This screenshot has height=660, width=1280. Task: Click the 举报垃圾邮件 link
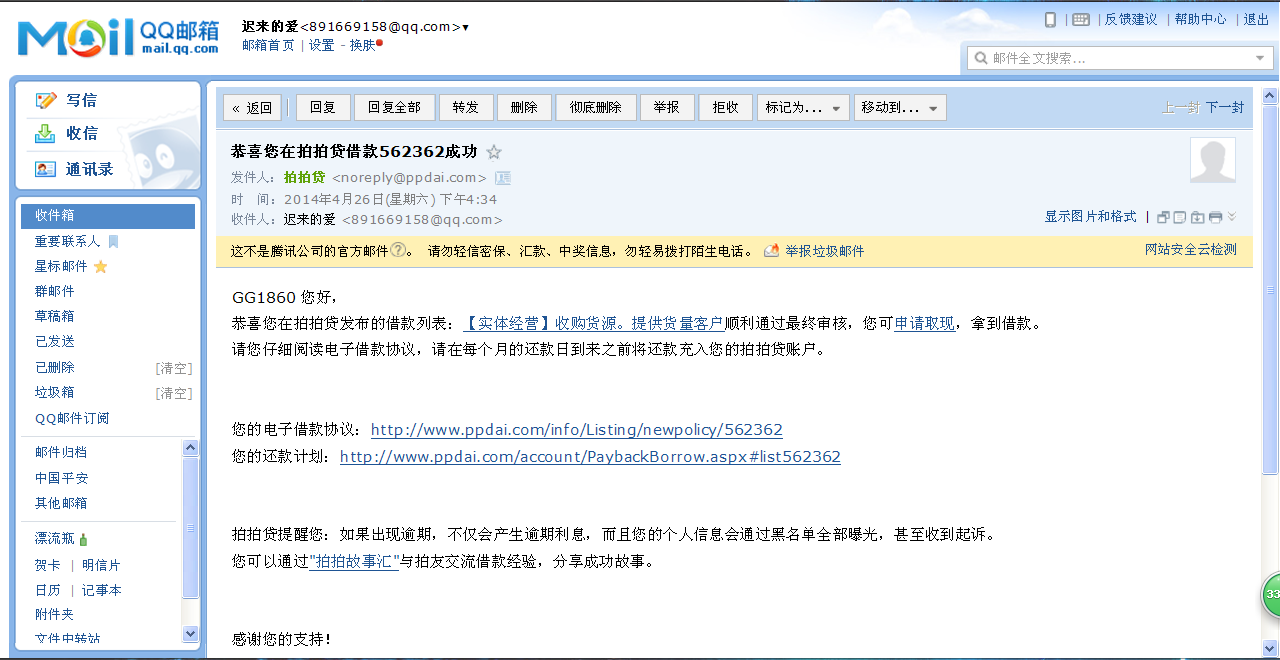825,251
